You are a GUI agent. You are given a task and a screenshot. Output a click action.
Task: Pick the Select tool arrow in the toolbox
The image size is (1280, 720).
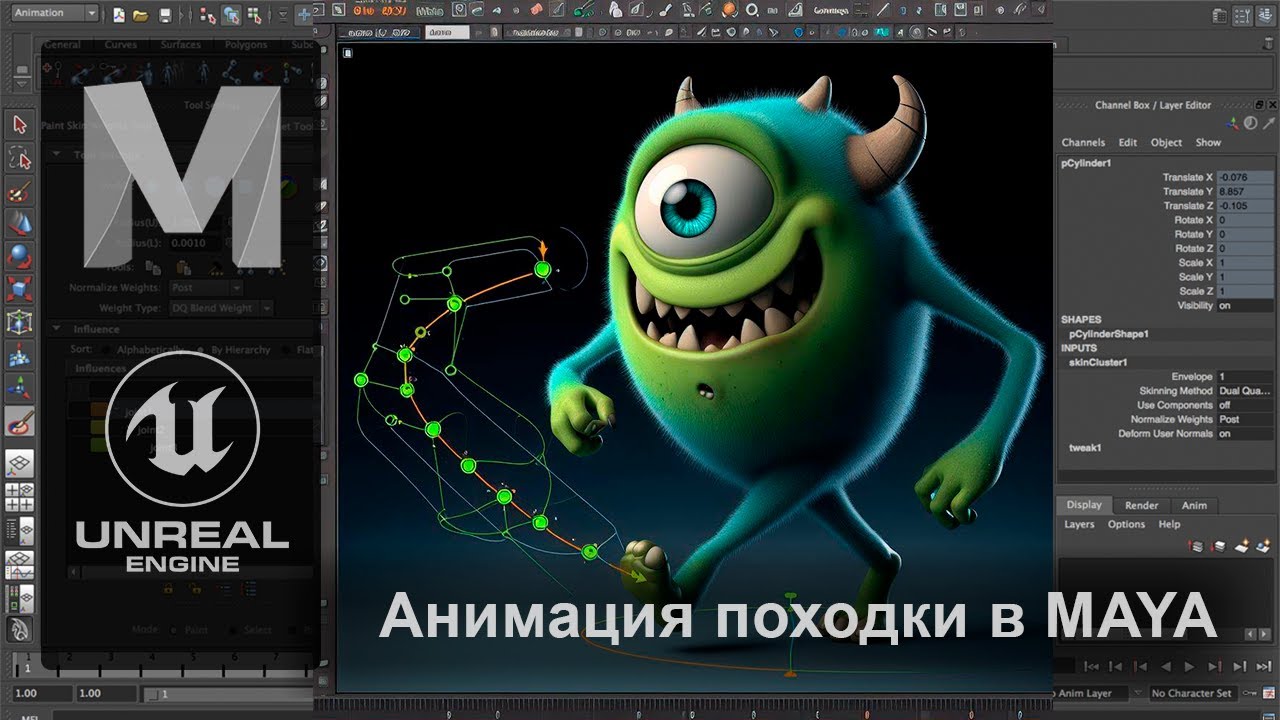pyautogui.click(x=20, y=124)
